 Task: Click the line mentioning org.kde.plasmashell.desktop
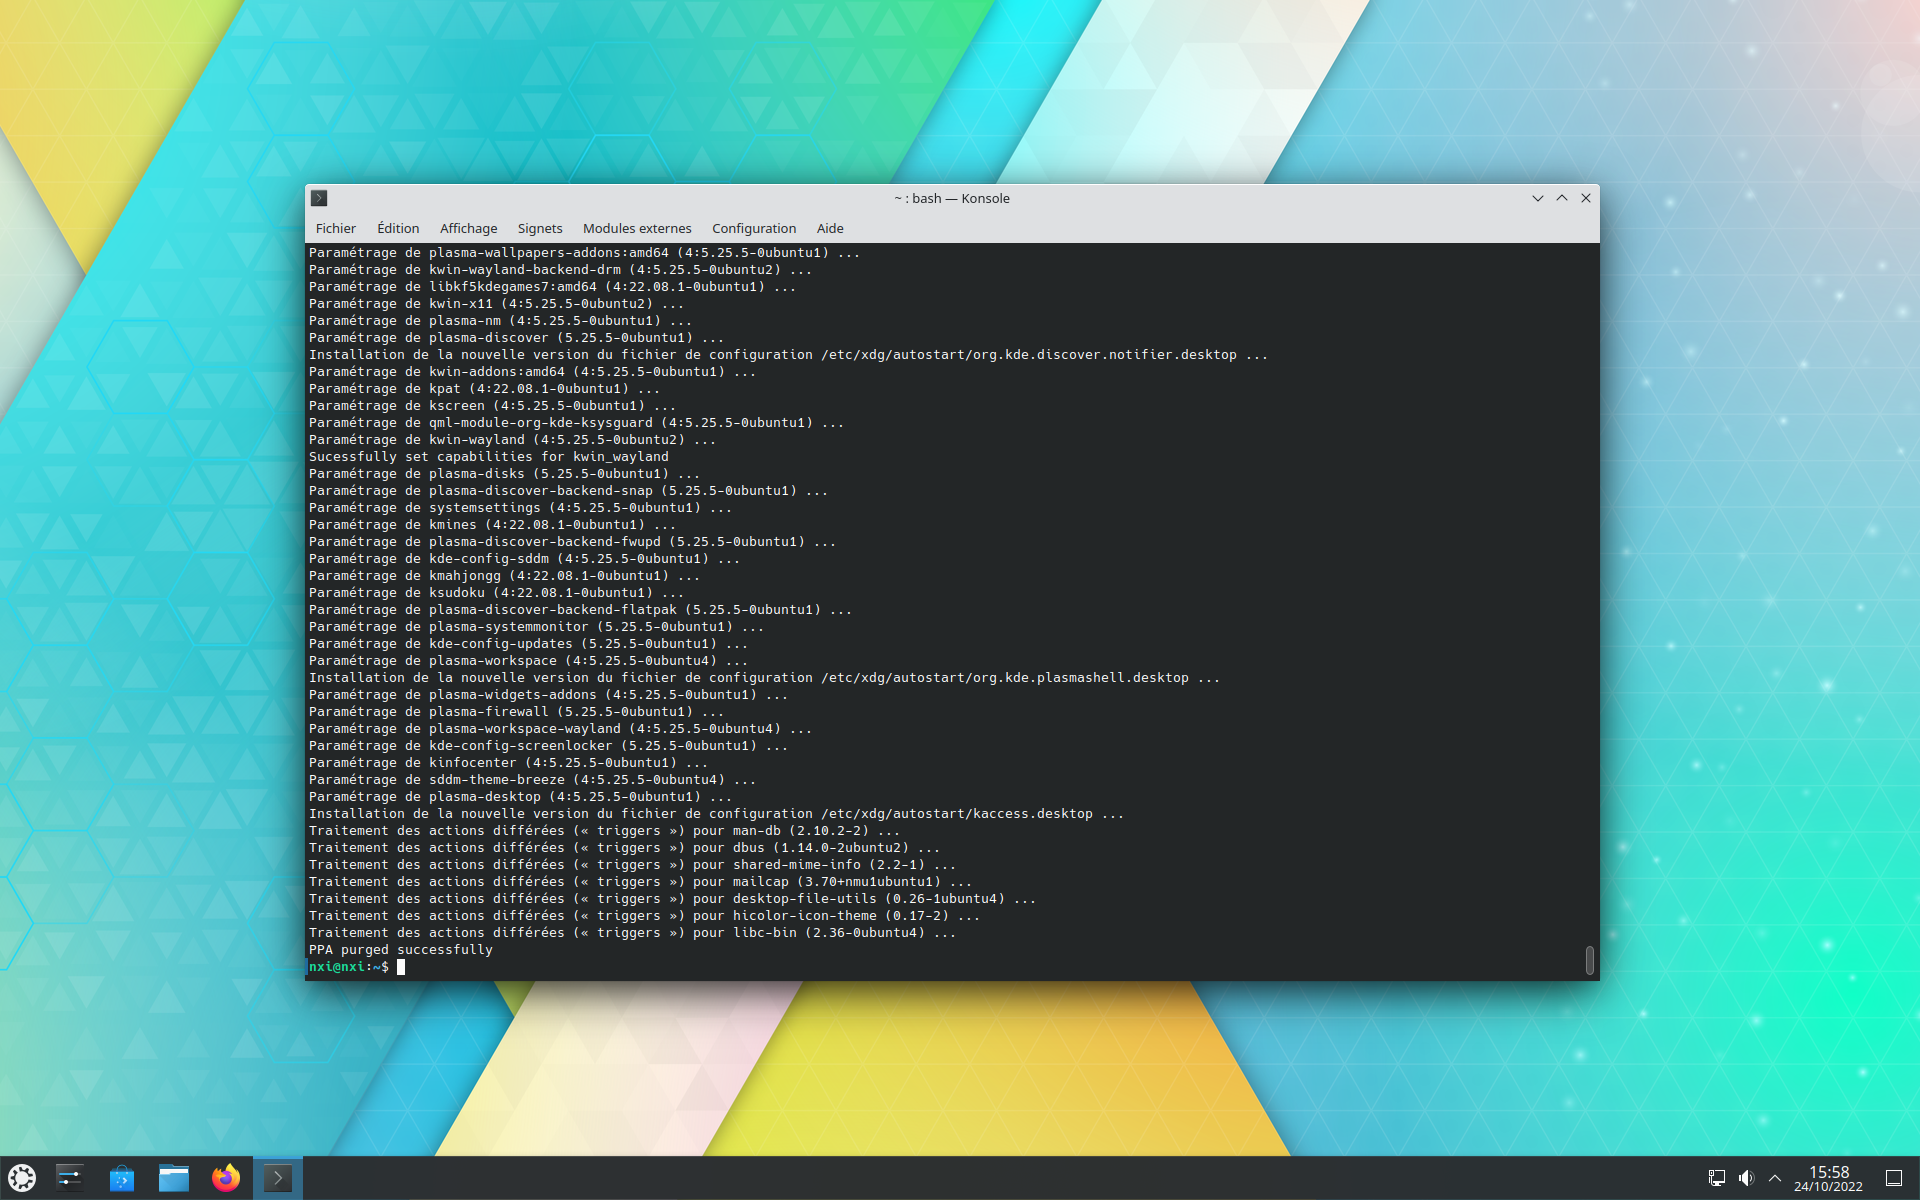point(765,678)
